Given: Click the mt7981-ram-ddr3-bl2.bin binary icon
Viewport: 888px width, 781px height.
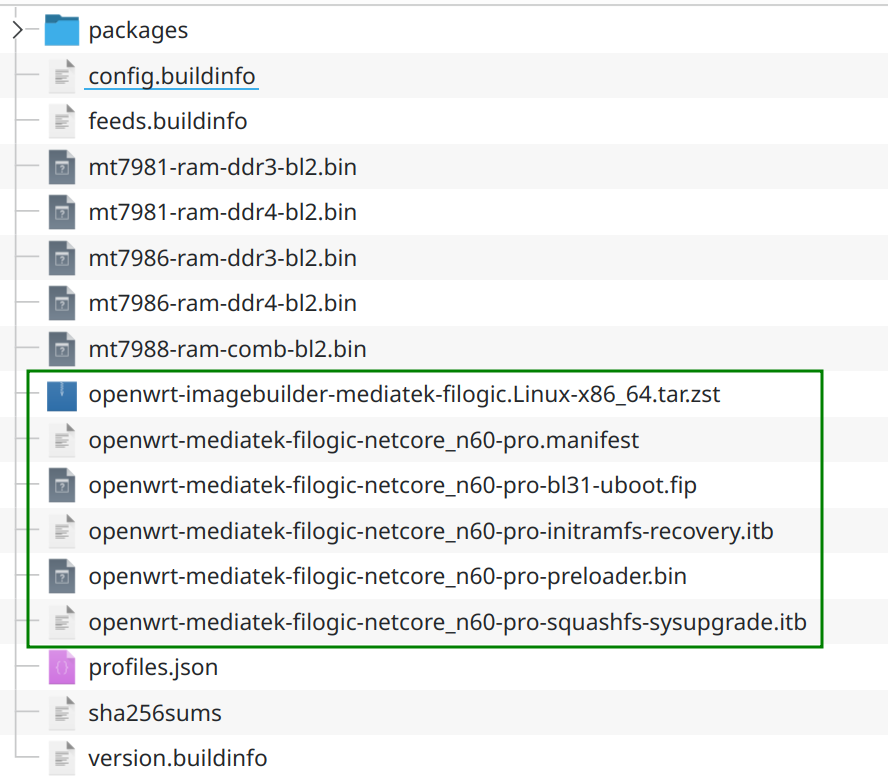Looking at the screenshot, I should coord(62,167).
